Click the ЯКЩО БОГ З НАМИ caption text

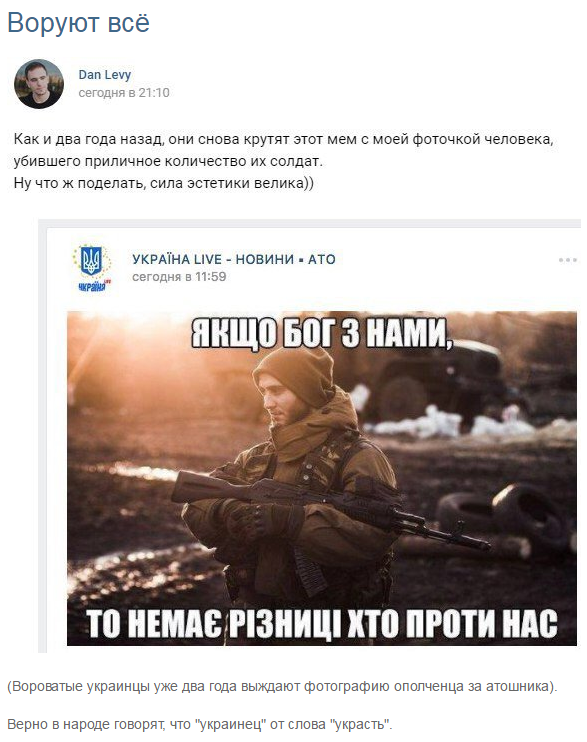(320, 333)
